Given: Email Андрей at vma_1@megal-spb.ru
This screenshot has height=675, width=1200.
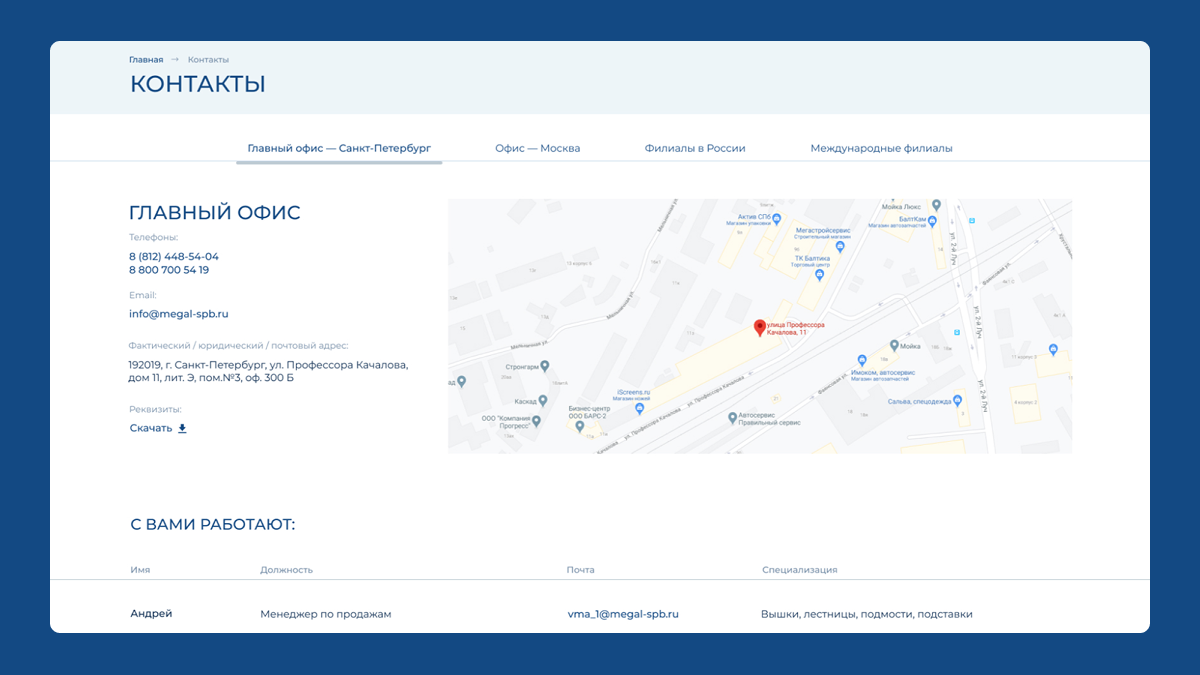Looking at the screenshot, I should (x=623, y=614).
